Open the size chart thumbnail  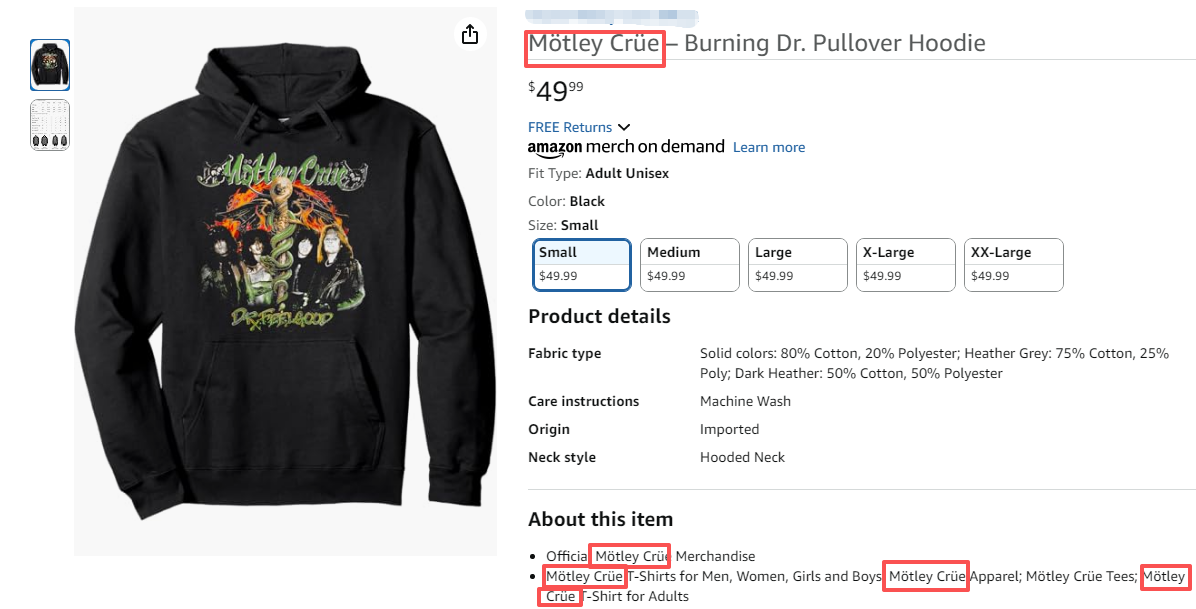(50, 125)
